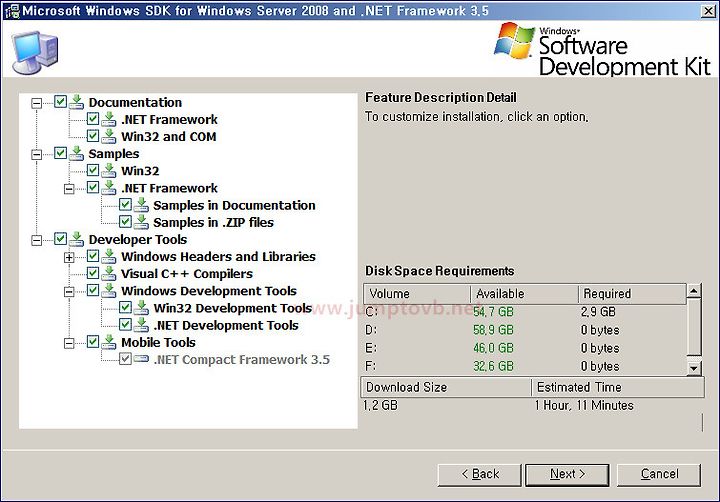Image resolution: width=720 pixels, height=502 pixels.
Task: Uncheck the Samples checkbox
Action: click(61, 152)
